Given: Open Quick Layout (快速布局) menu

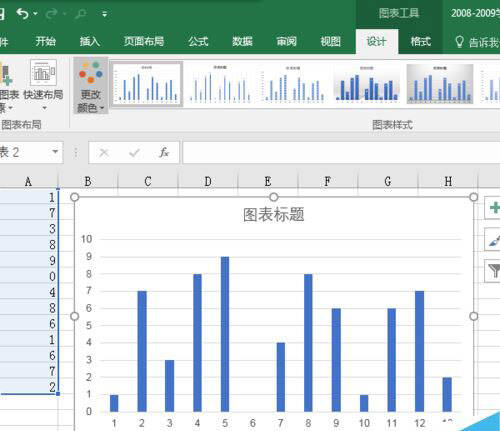Looking at the screenshot, I should coord(43,85).
